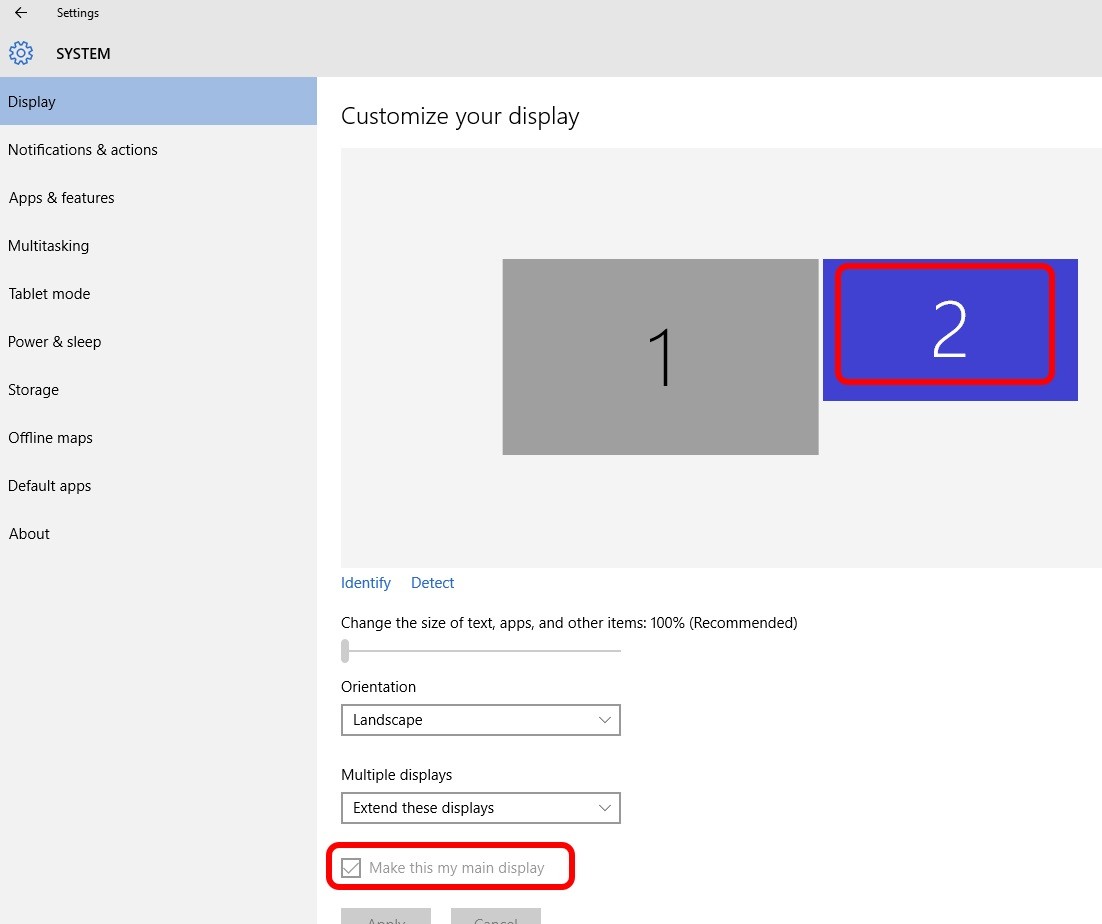Open Default apps settings
Image resolution: width=1102 pixels, height=924 pixels.
50,486
